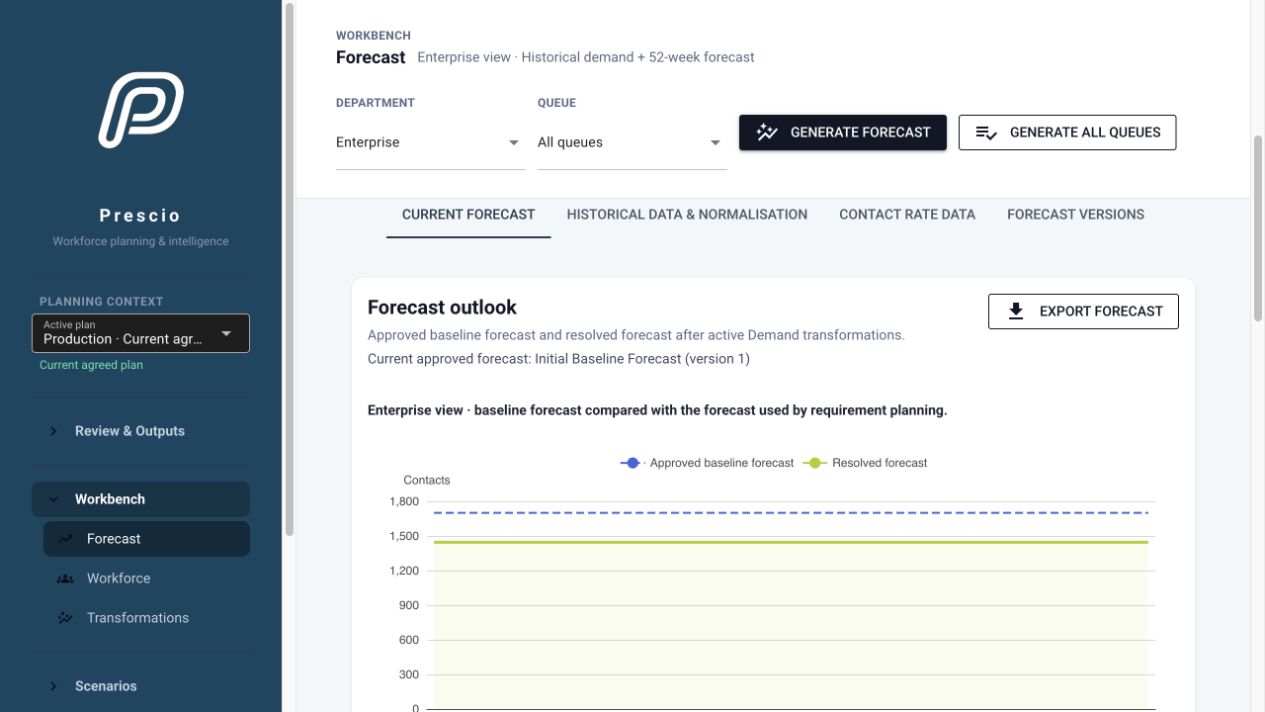Screen dimensions: 1265x712
Task: Click the 'Workforce planning & intelligence' tagline
Action: point(141,241)
